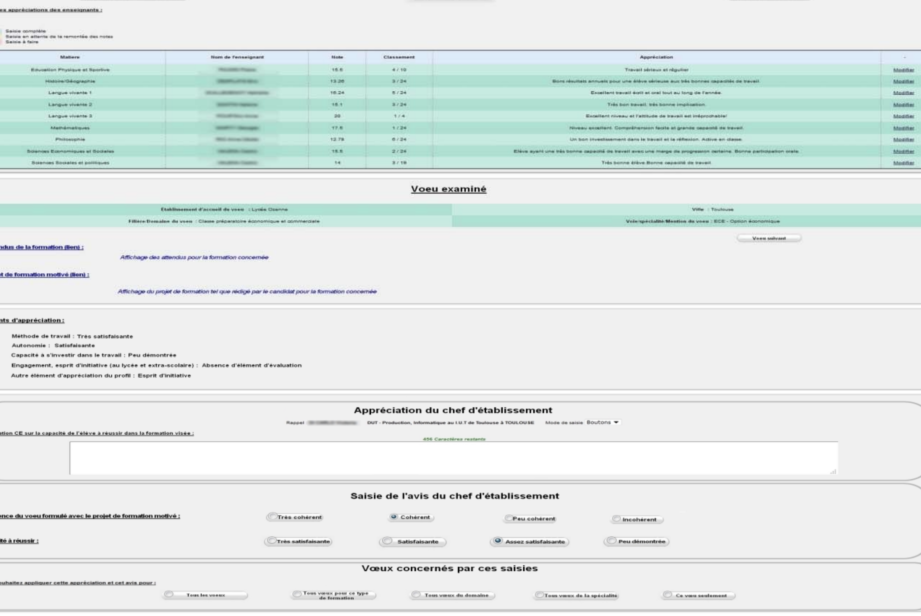Edit the Histoire-Géographie appreciation via Modifier
Image resolution: width=921 pixels, height=616 pixels.
(902, 81)
